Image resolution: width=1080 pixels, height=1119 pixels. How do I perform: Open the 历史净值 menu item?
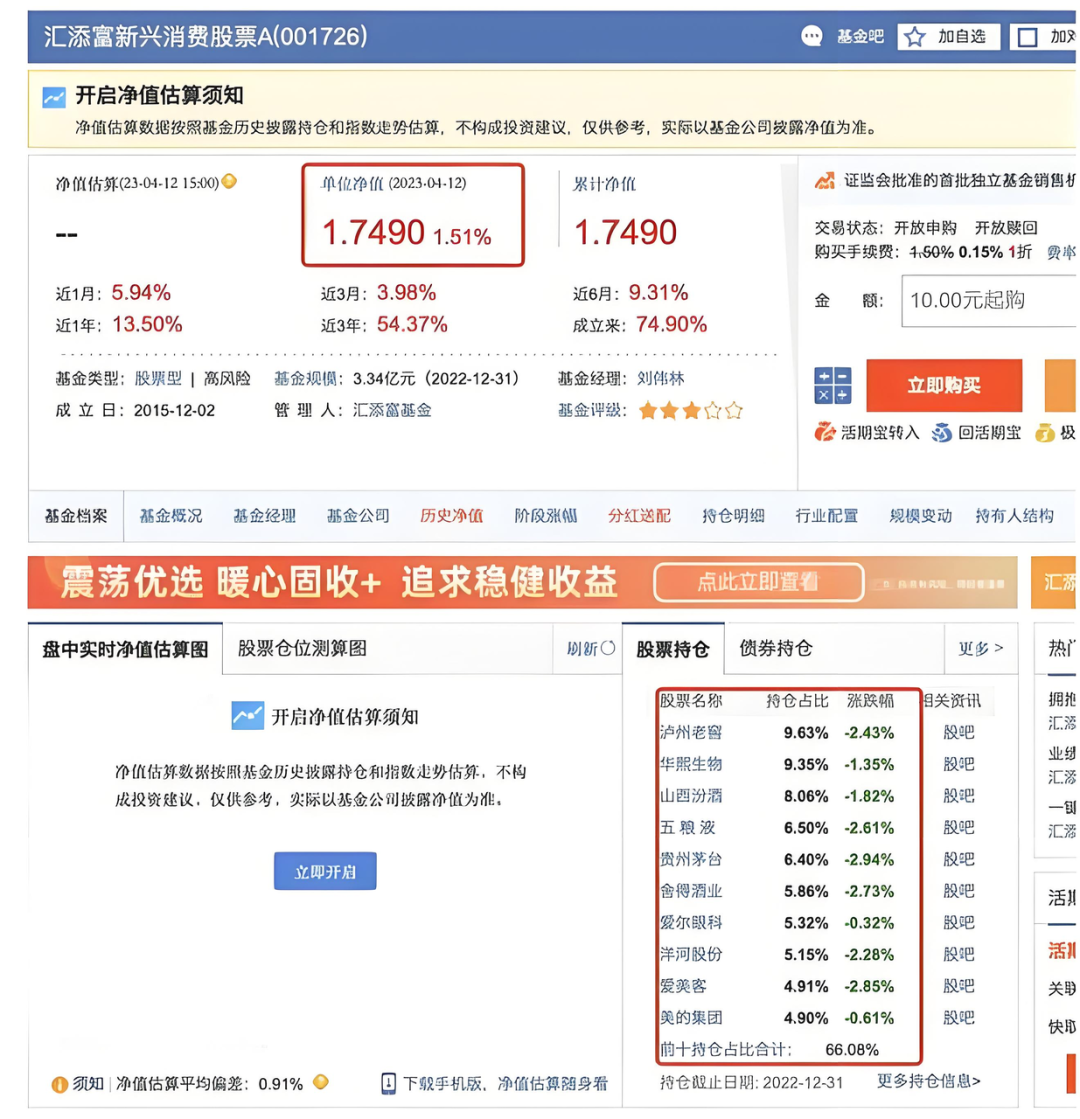coord(451,516)
